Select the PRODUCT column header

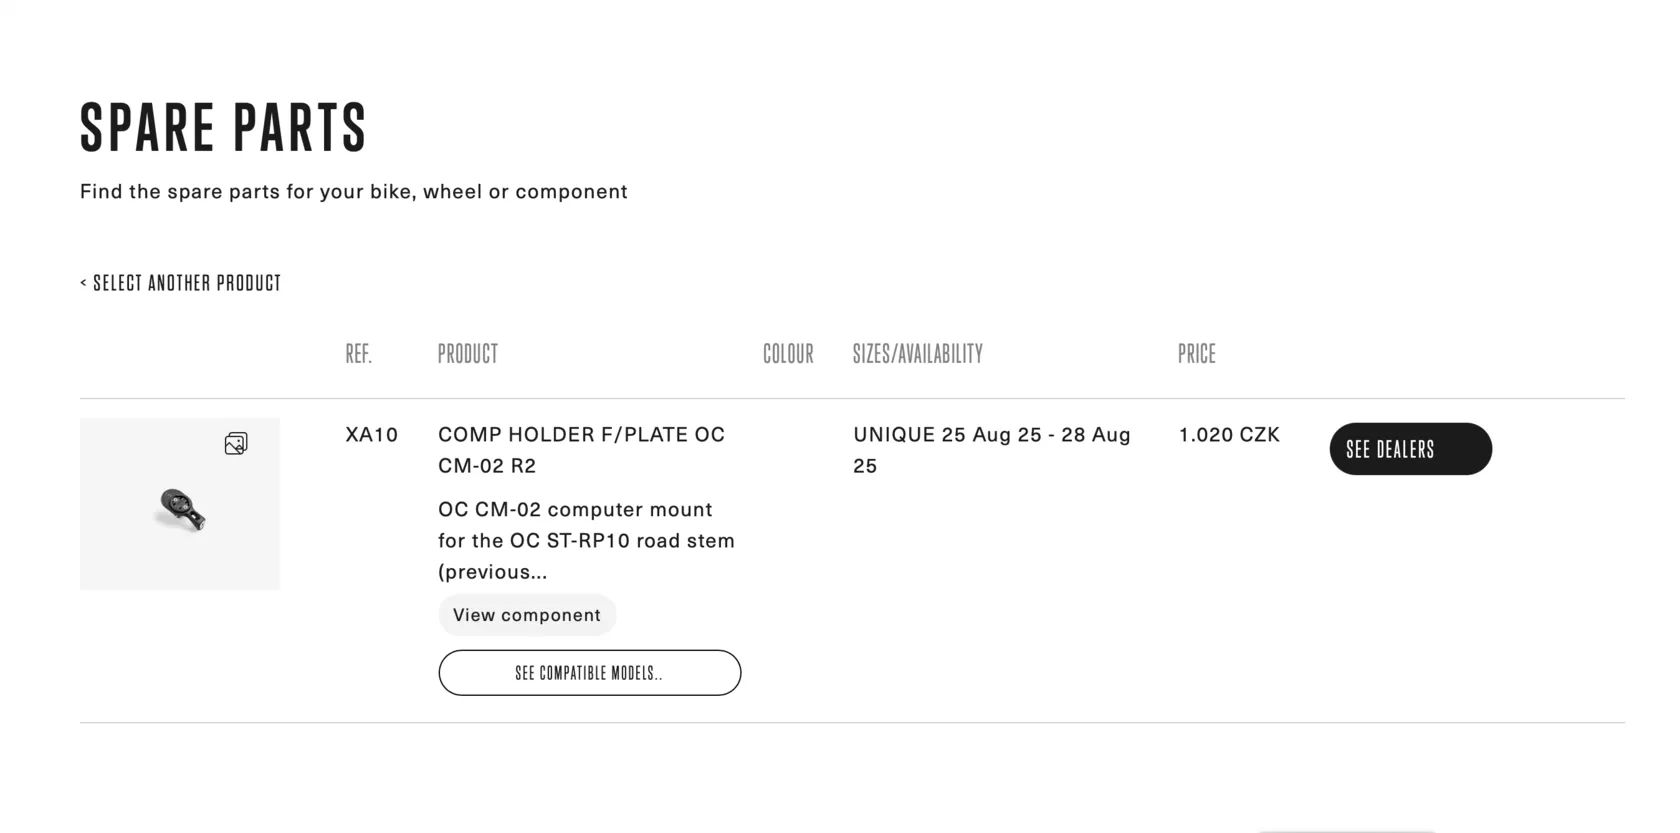(468, 354)
